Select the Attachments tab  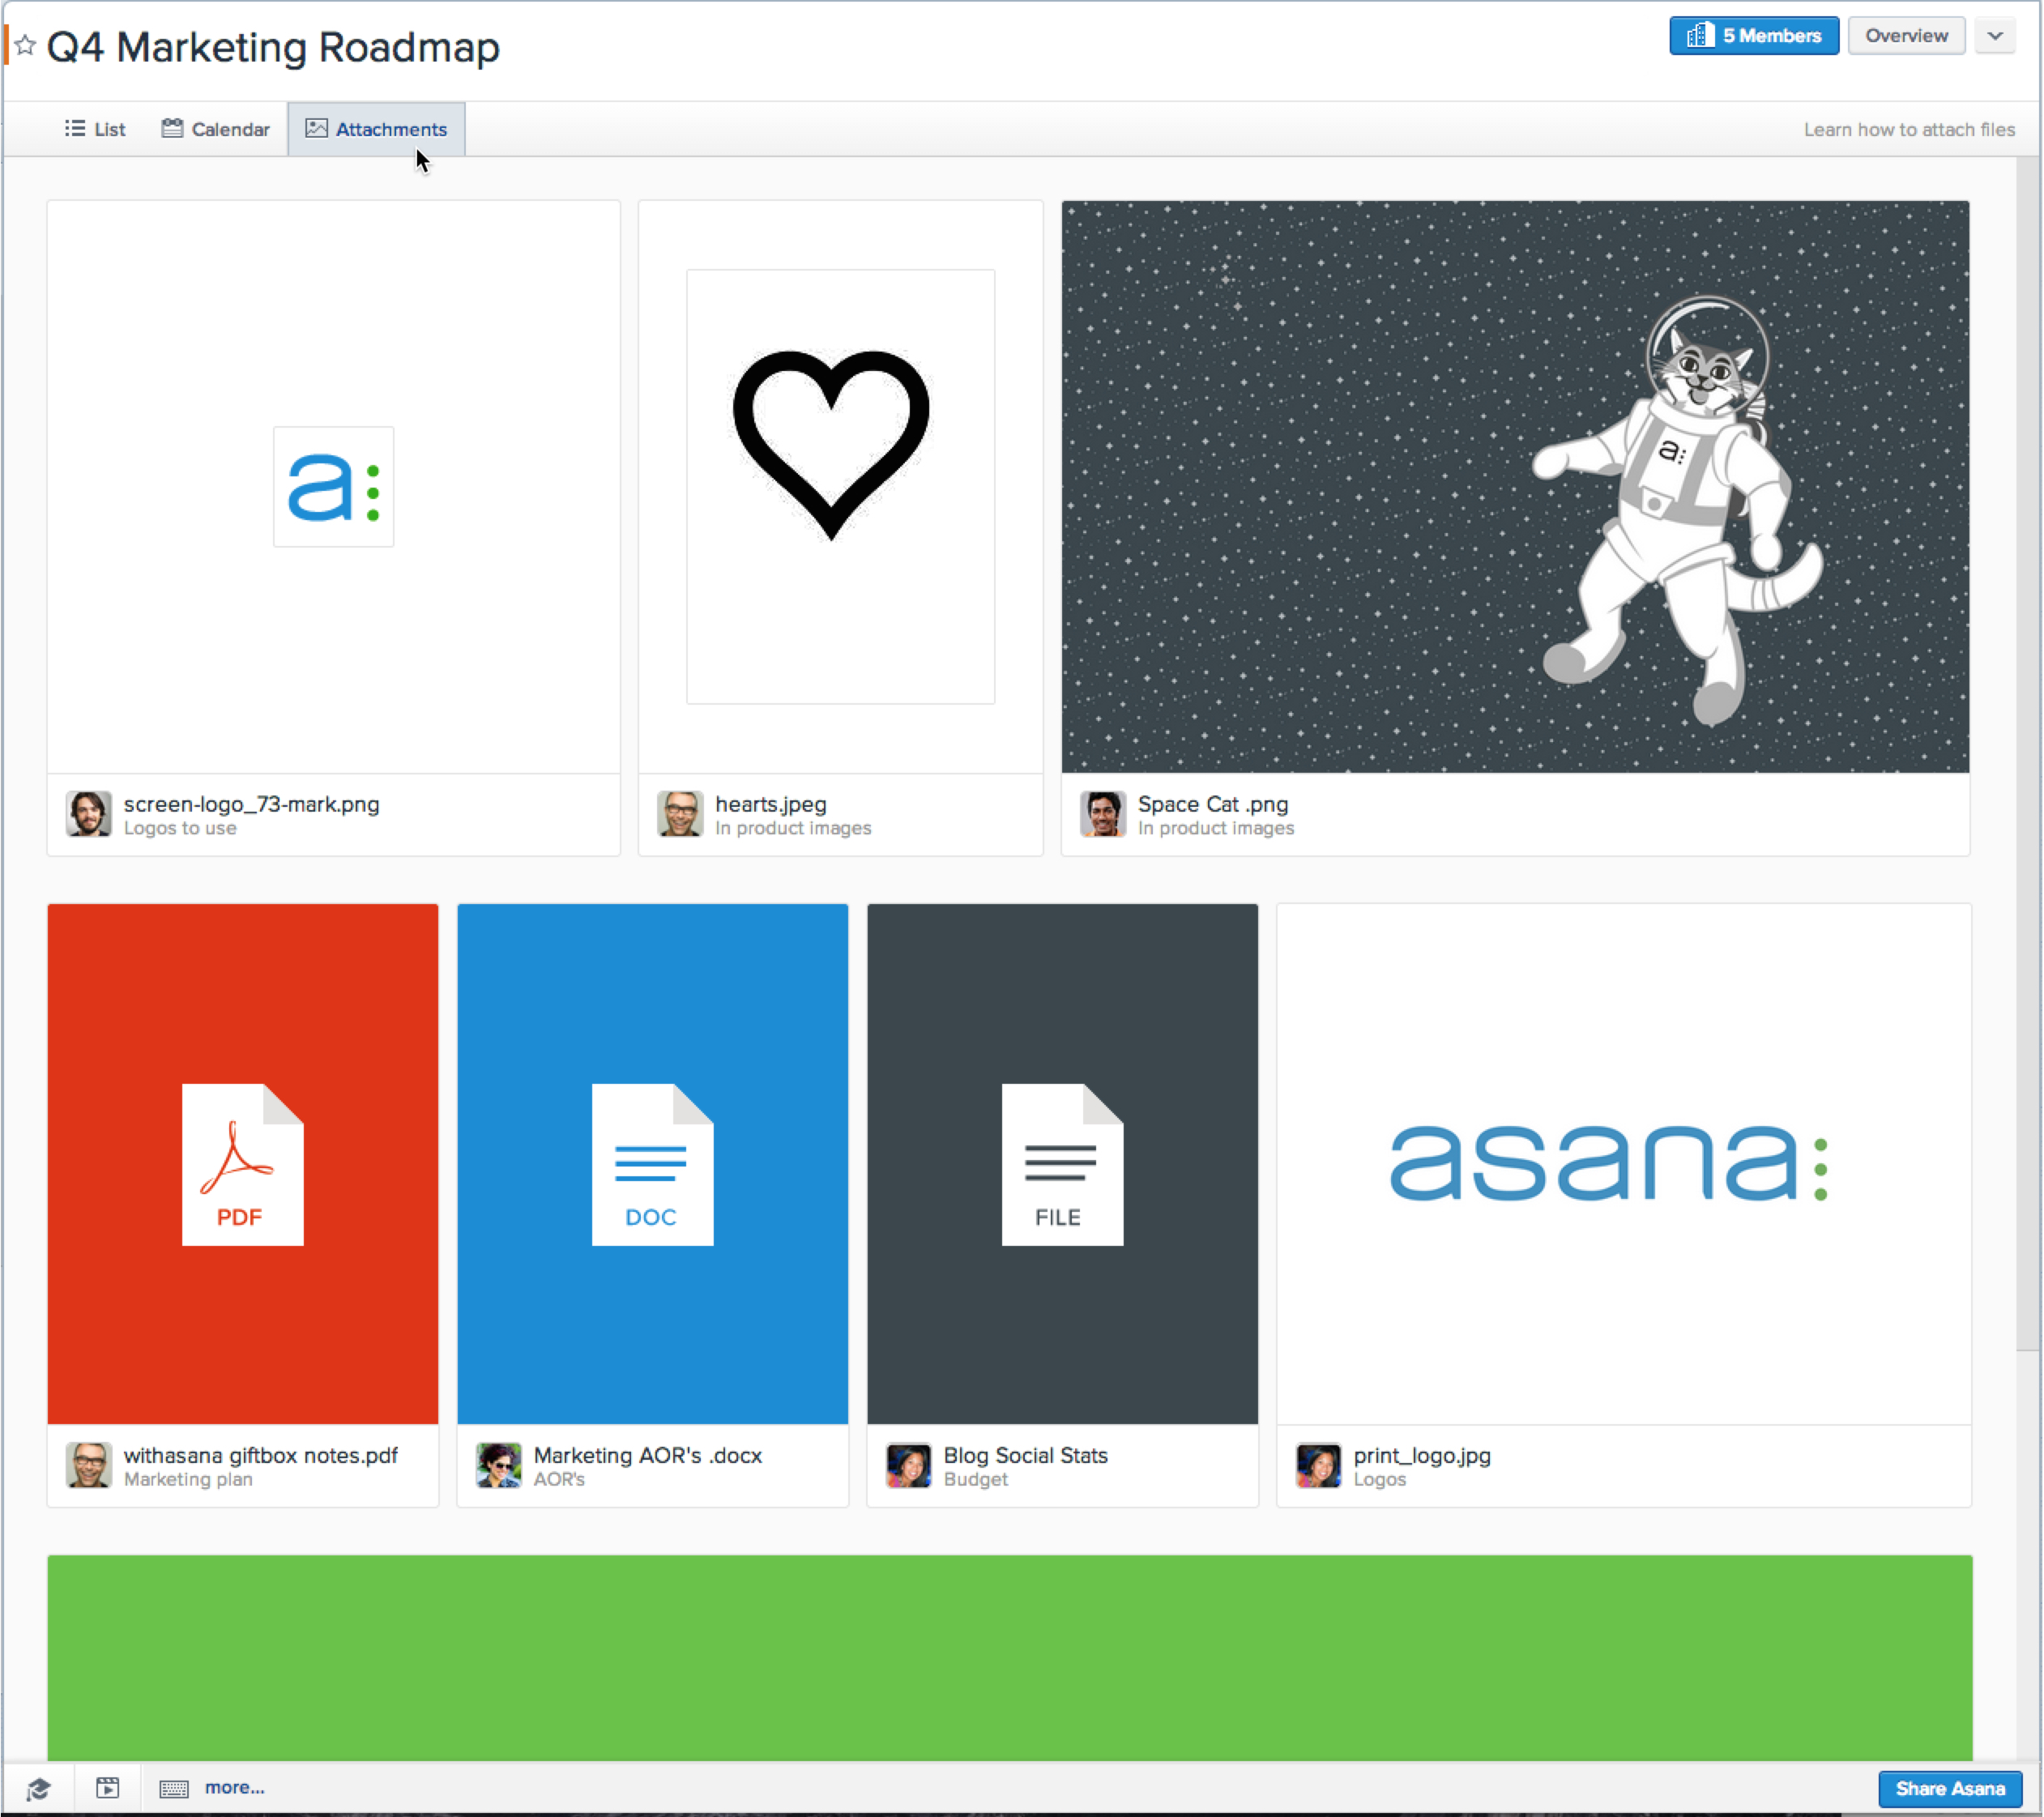(x=376, y=129)
